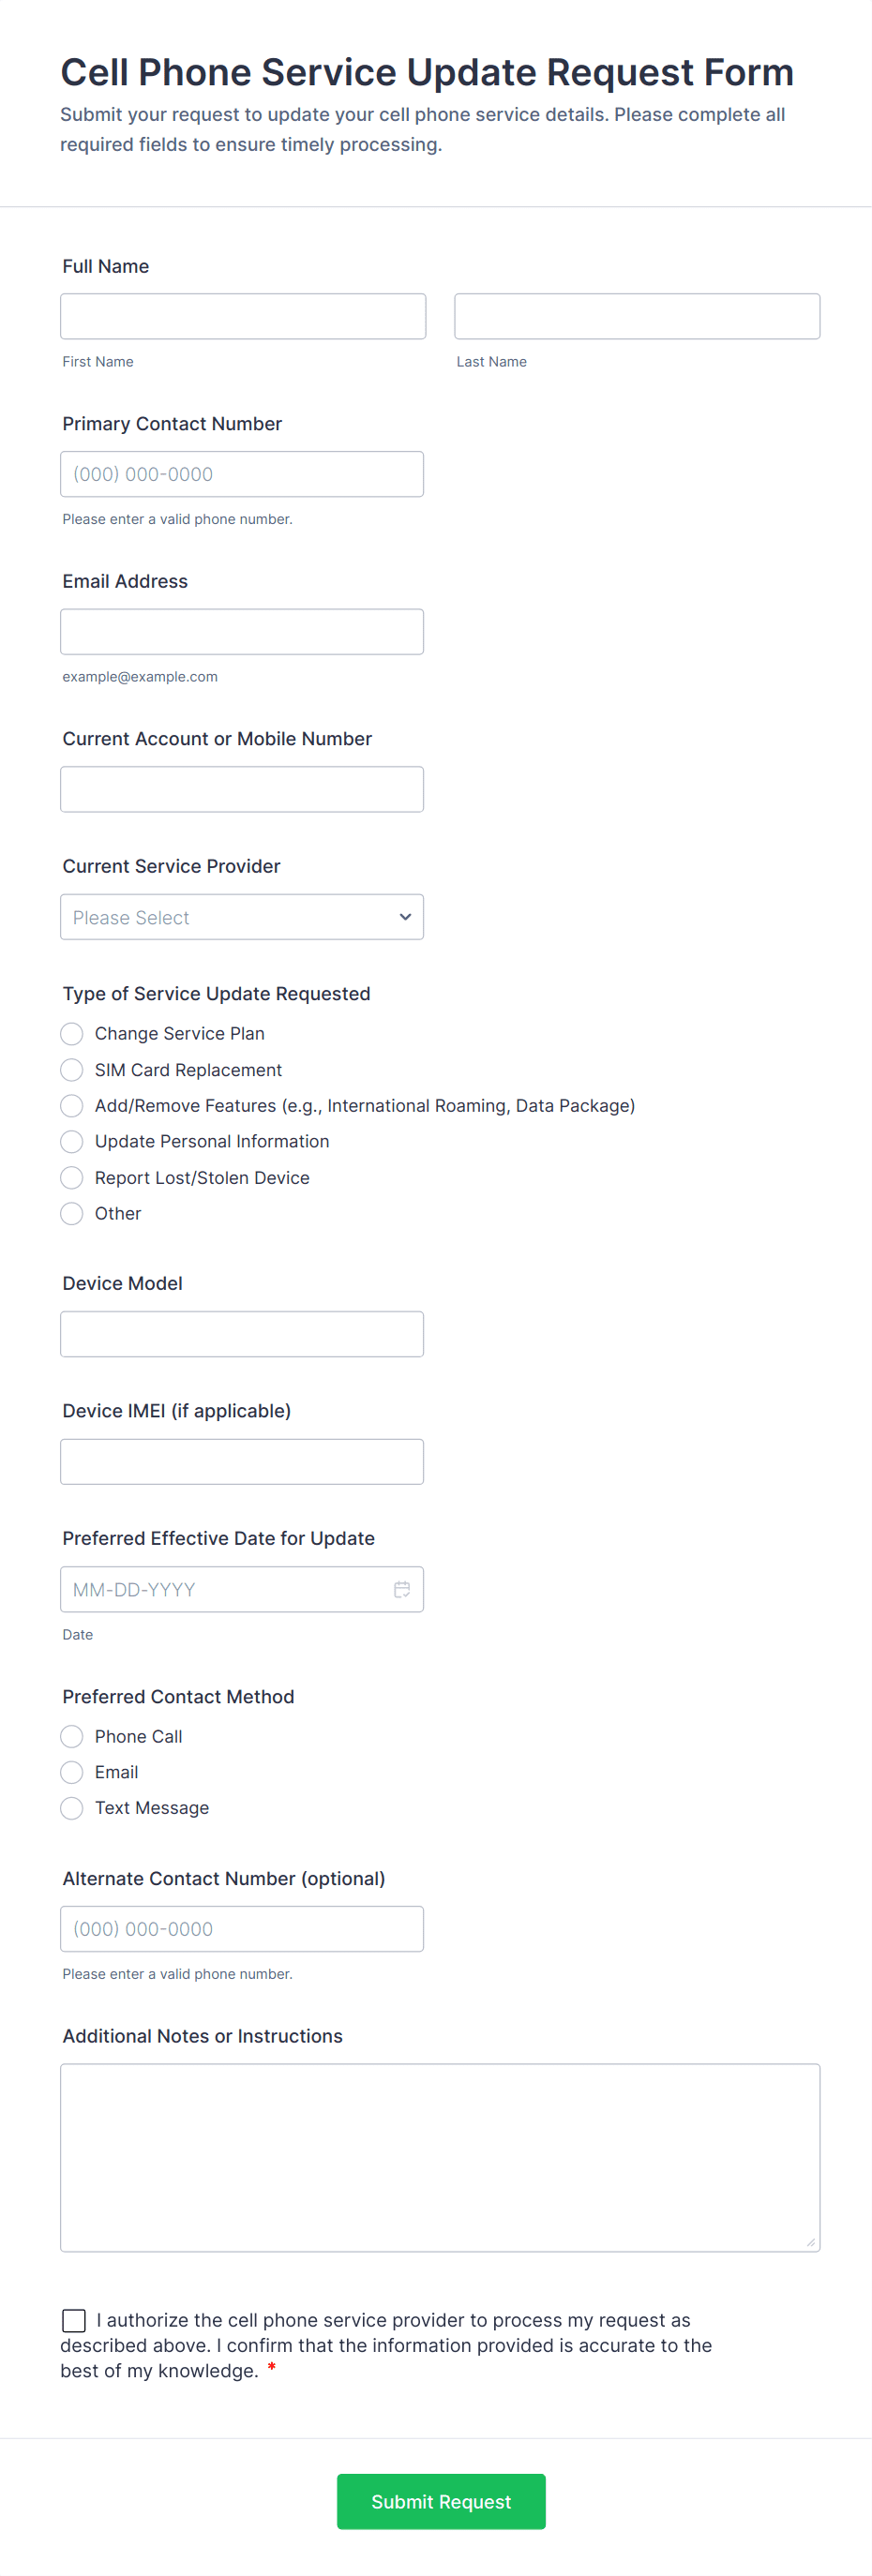Choose Email as preferred contact method
This screenshot has width=872, height=2576.
pyautogui.click(x=72, y=1772)
